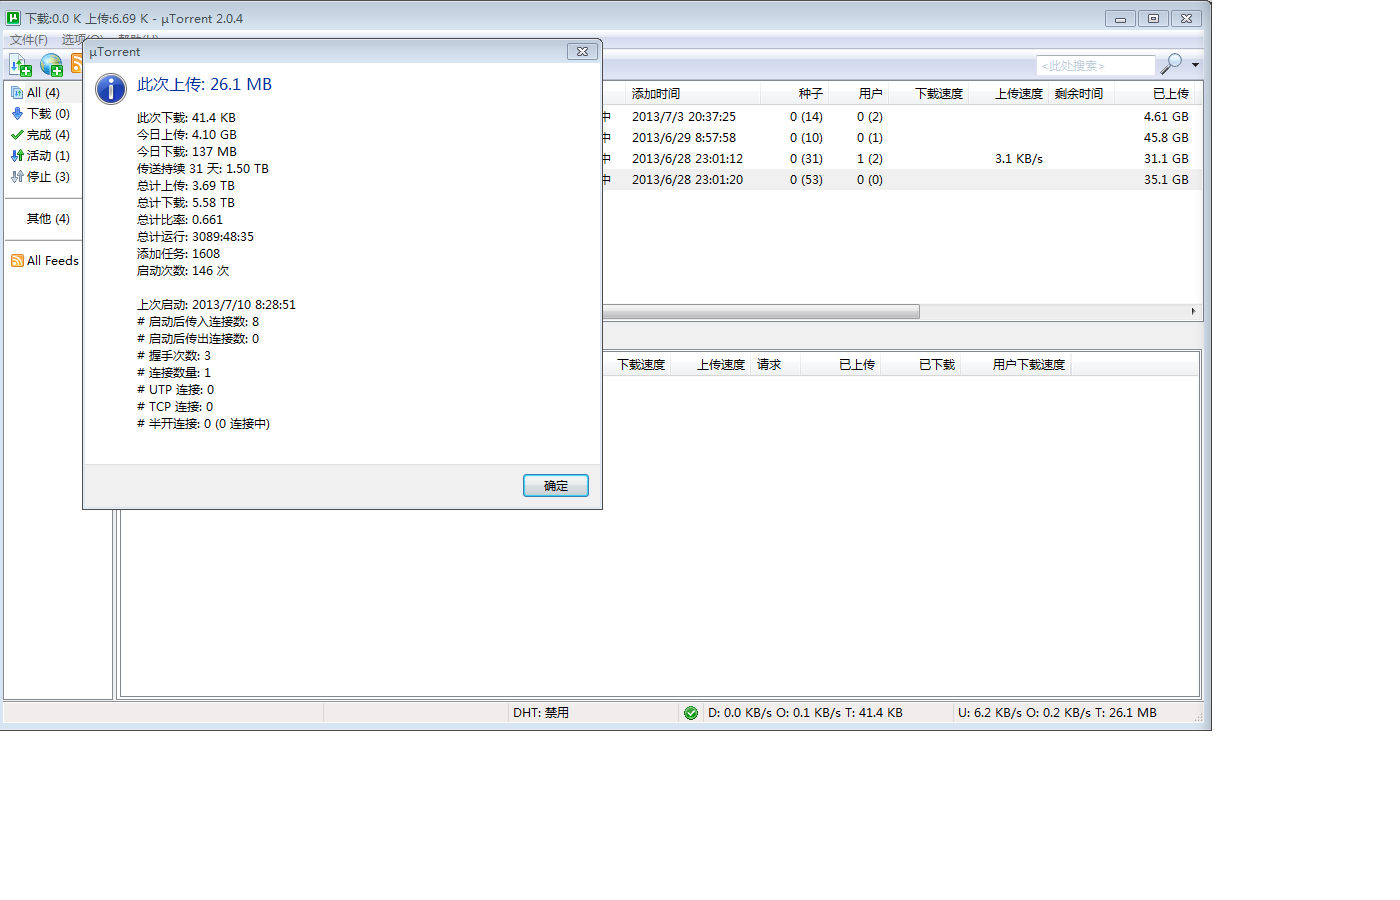
Task: Sort by the 剩余时间 column header
Action: [1082, 94]
